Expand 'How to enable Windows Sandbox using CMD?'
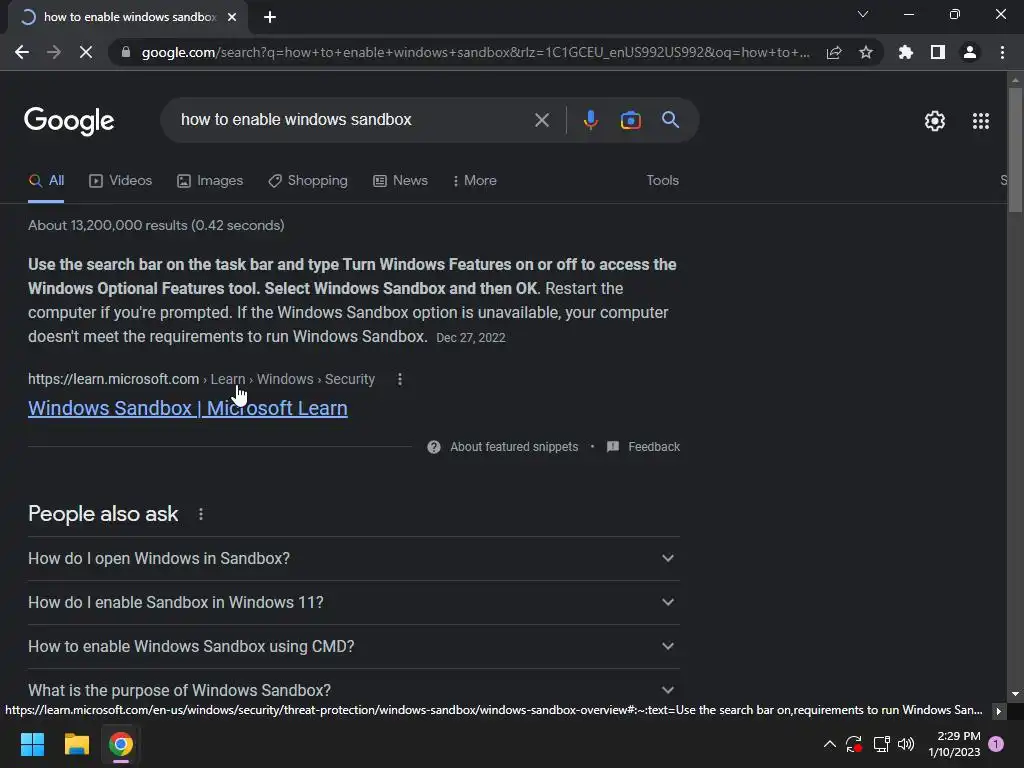The image size is (1024, 768). pos(354,647)
